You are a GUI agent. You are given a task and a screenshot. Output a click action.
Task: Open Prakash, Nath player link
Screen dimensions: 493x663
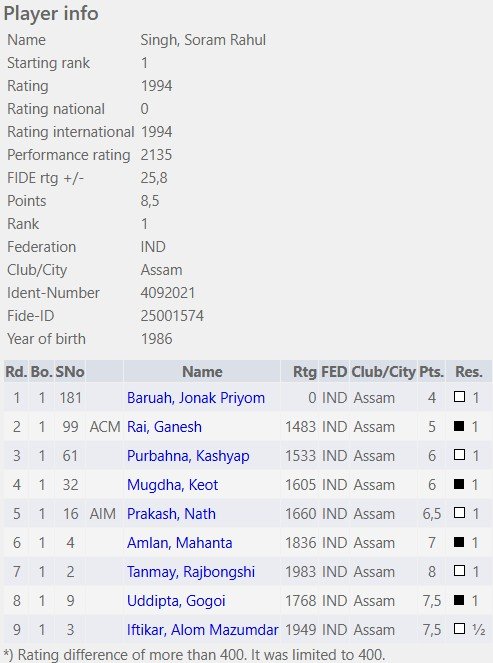[171, 514]
